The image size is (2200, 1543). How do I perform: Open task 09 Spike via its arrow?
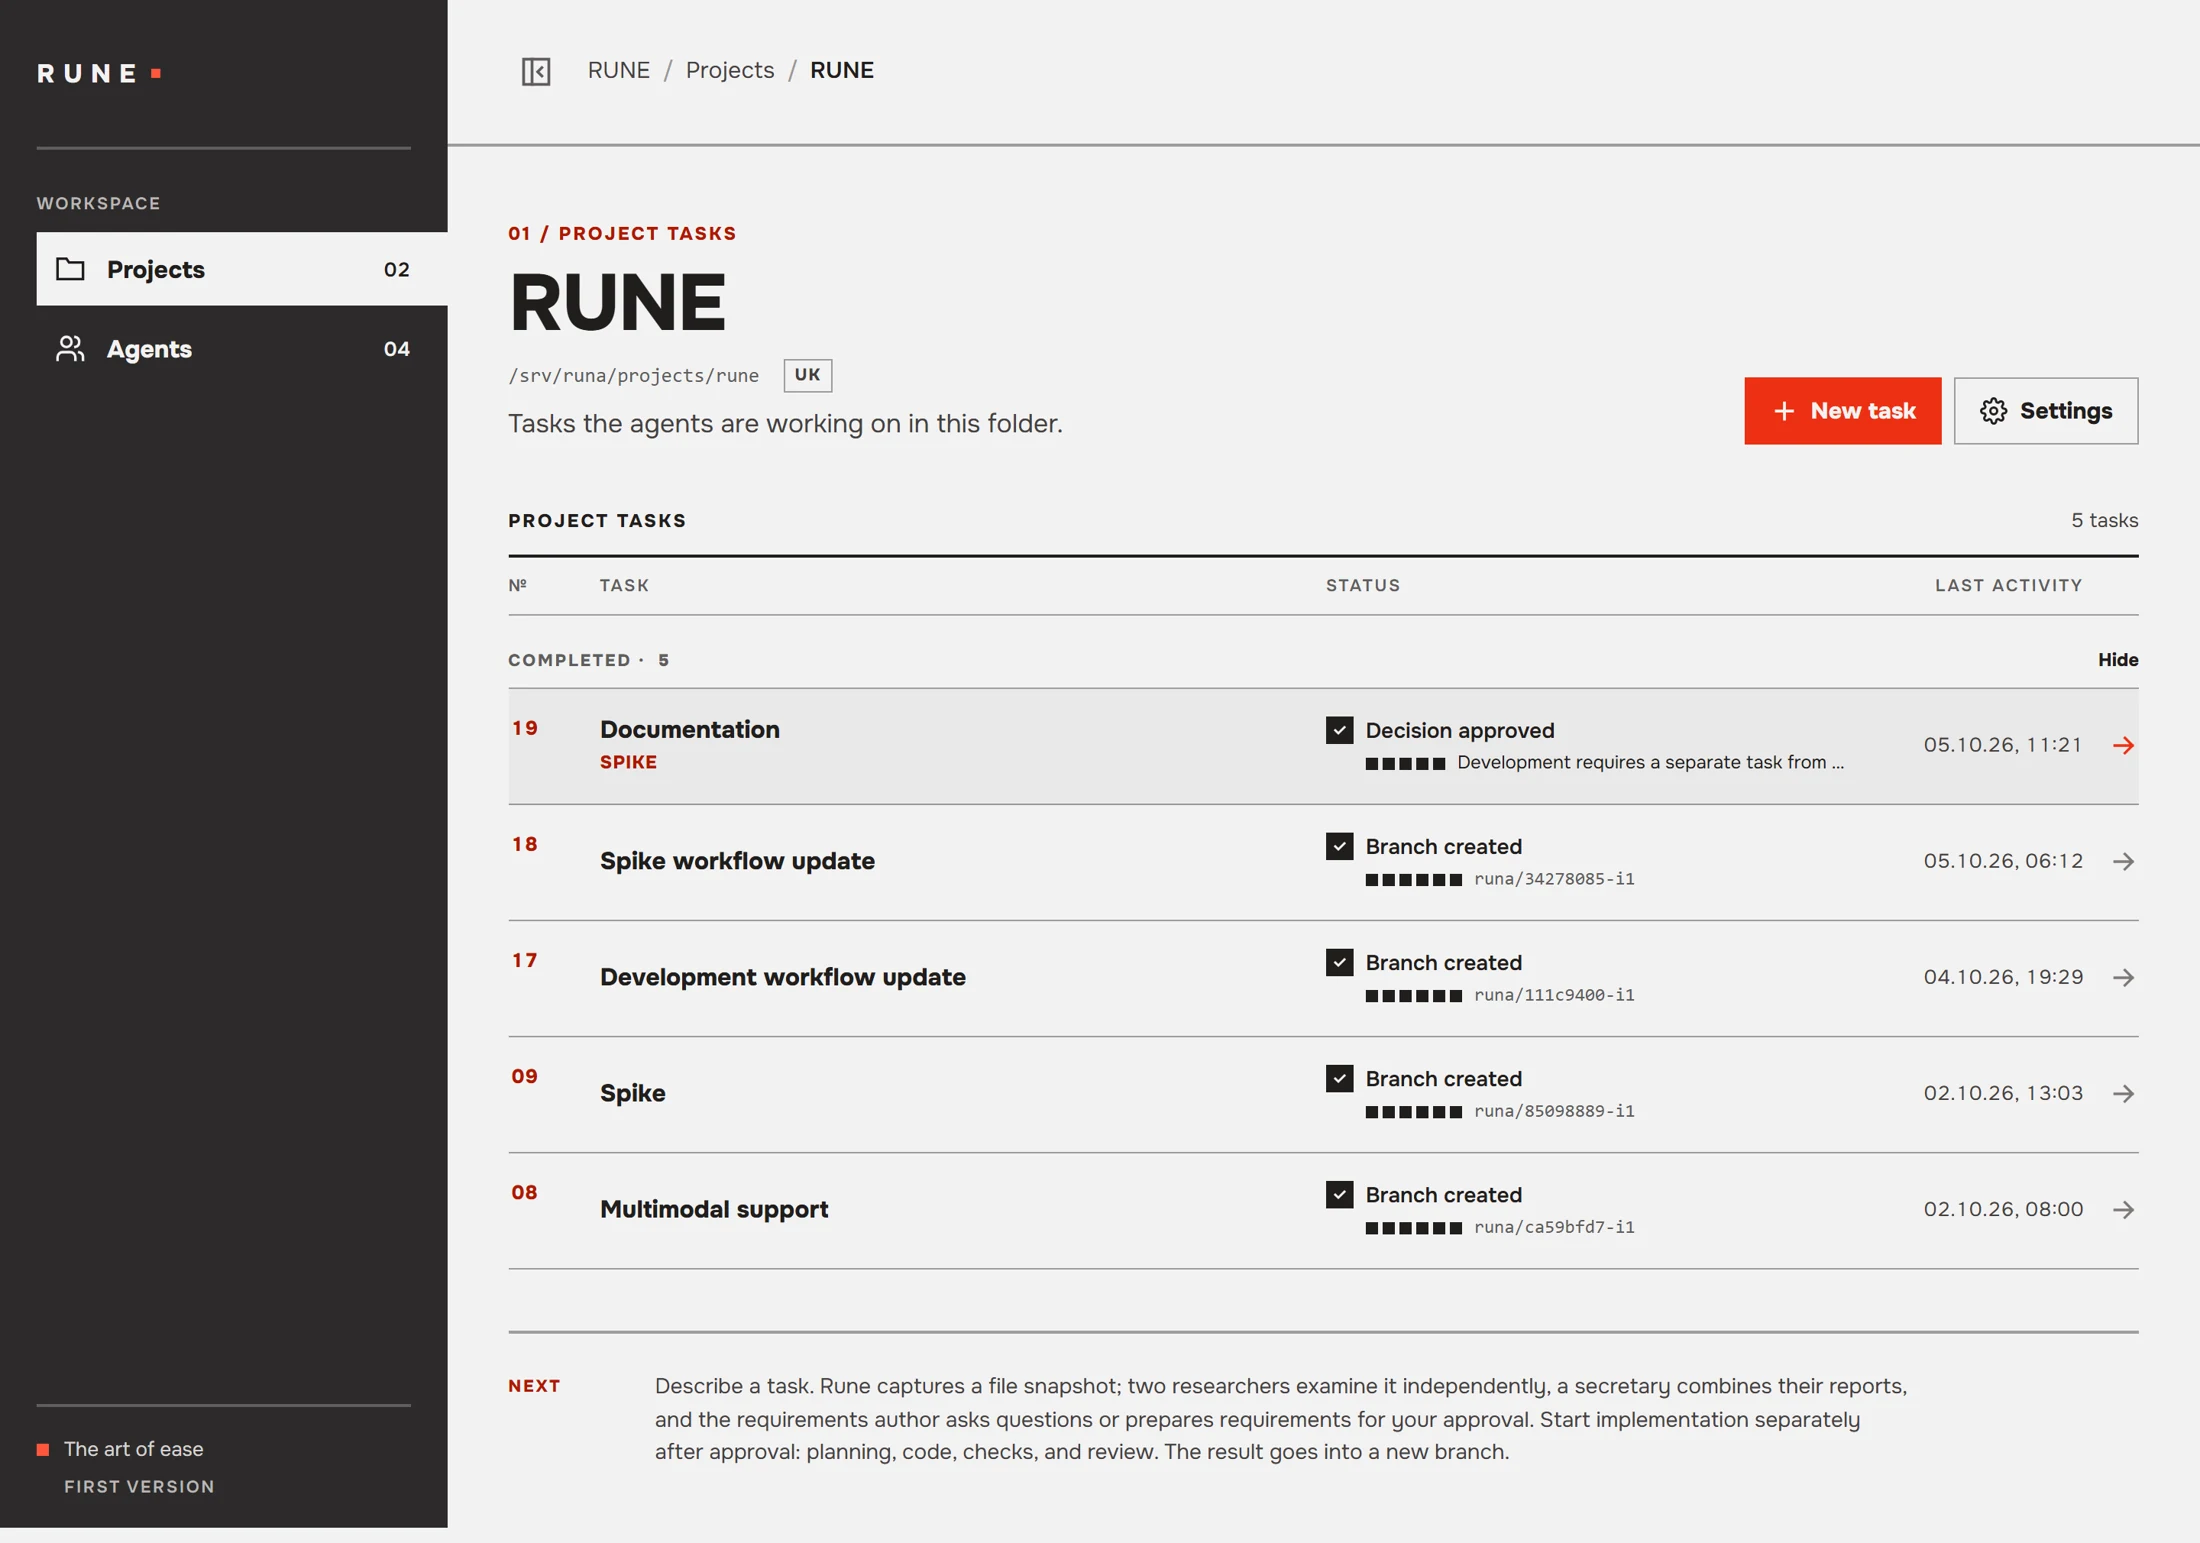2123,1093
